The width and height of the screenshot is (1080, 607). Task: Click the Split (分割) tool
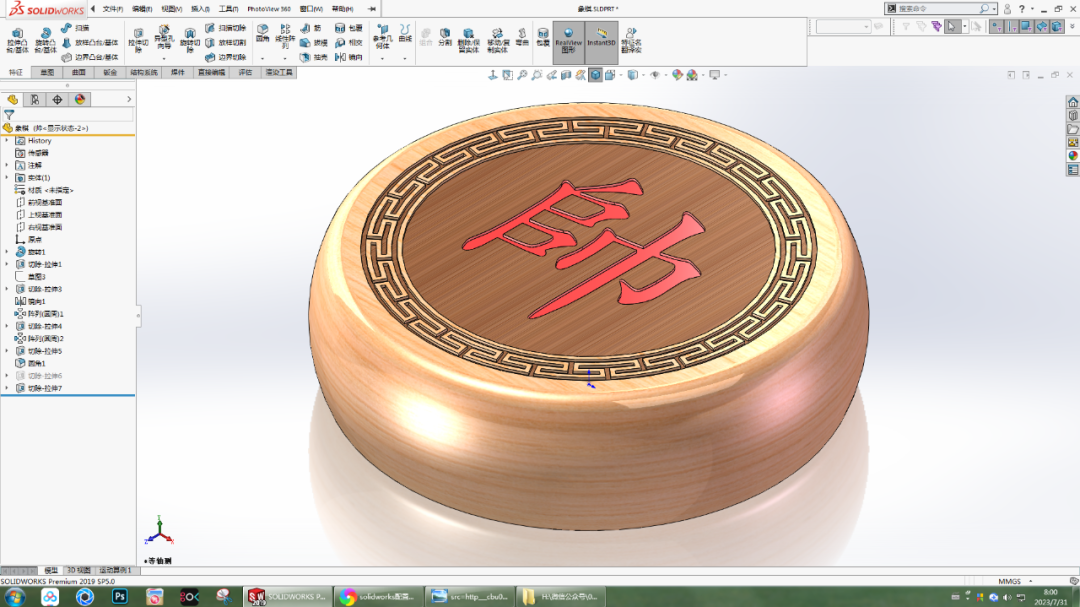445,37
